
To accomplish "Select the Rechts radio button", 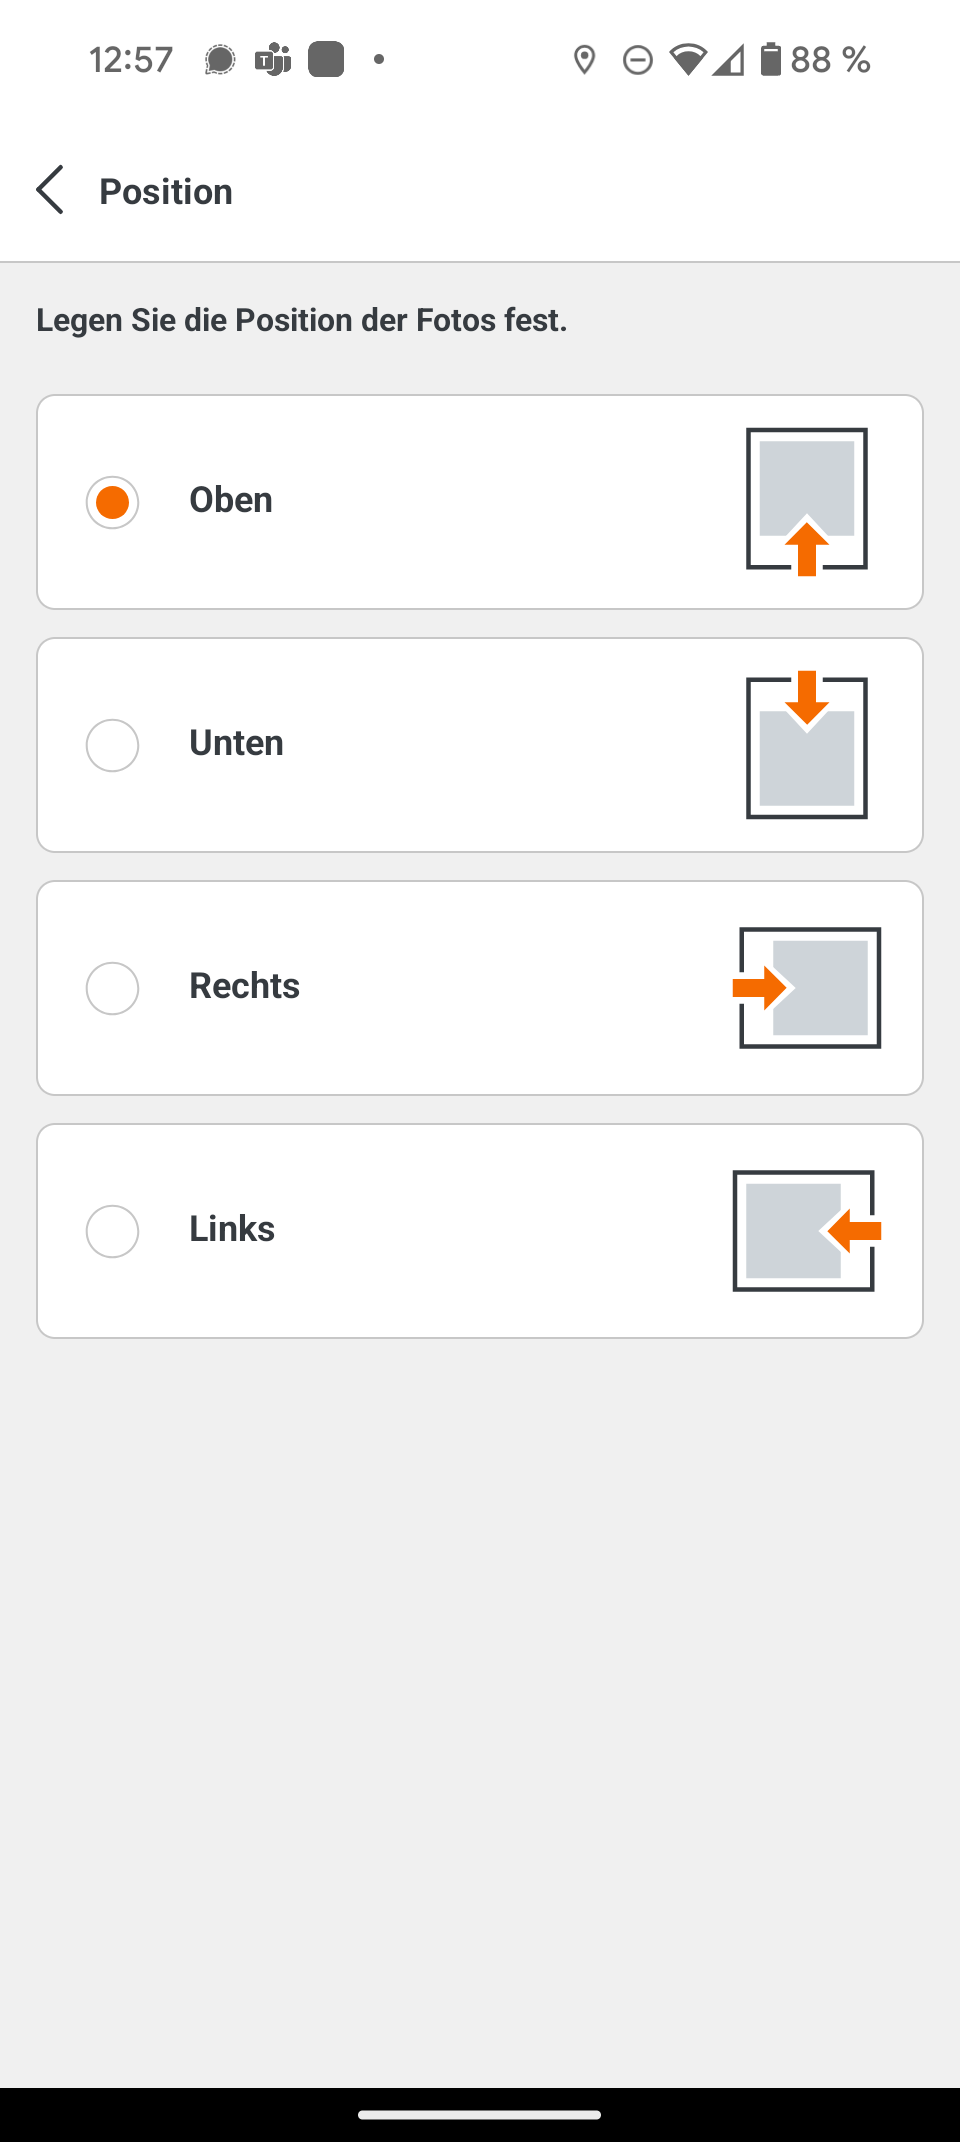I will pyautogui.click(x=112, y=988).
